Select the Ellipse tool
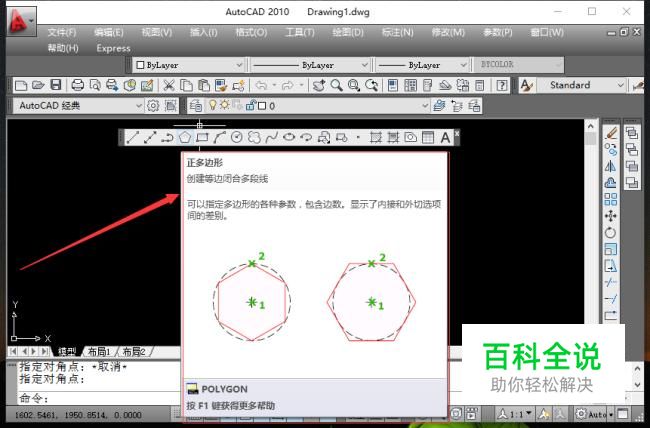Image resolution: width=650 pixels, height=428 pixels. point(289,137)
